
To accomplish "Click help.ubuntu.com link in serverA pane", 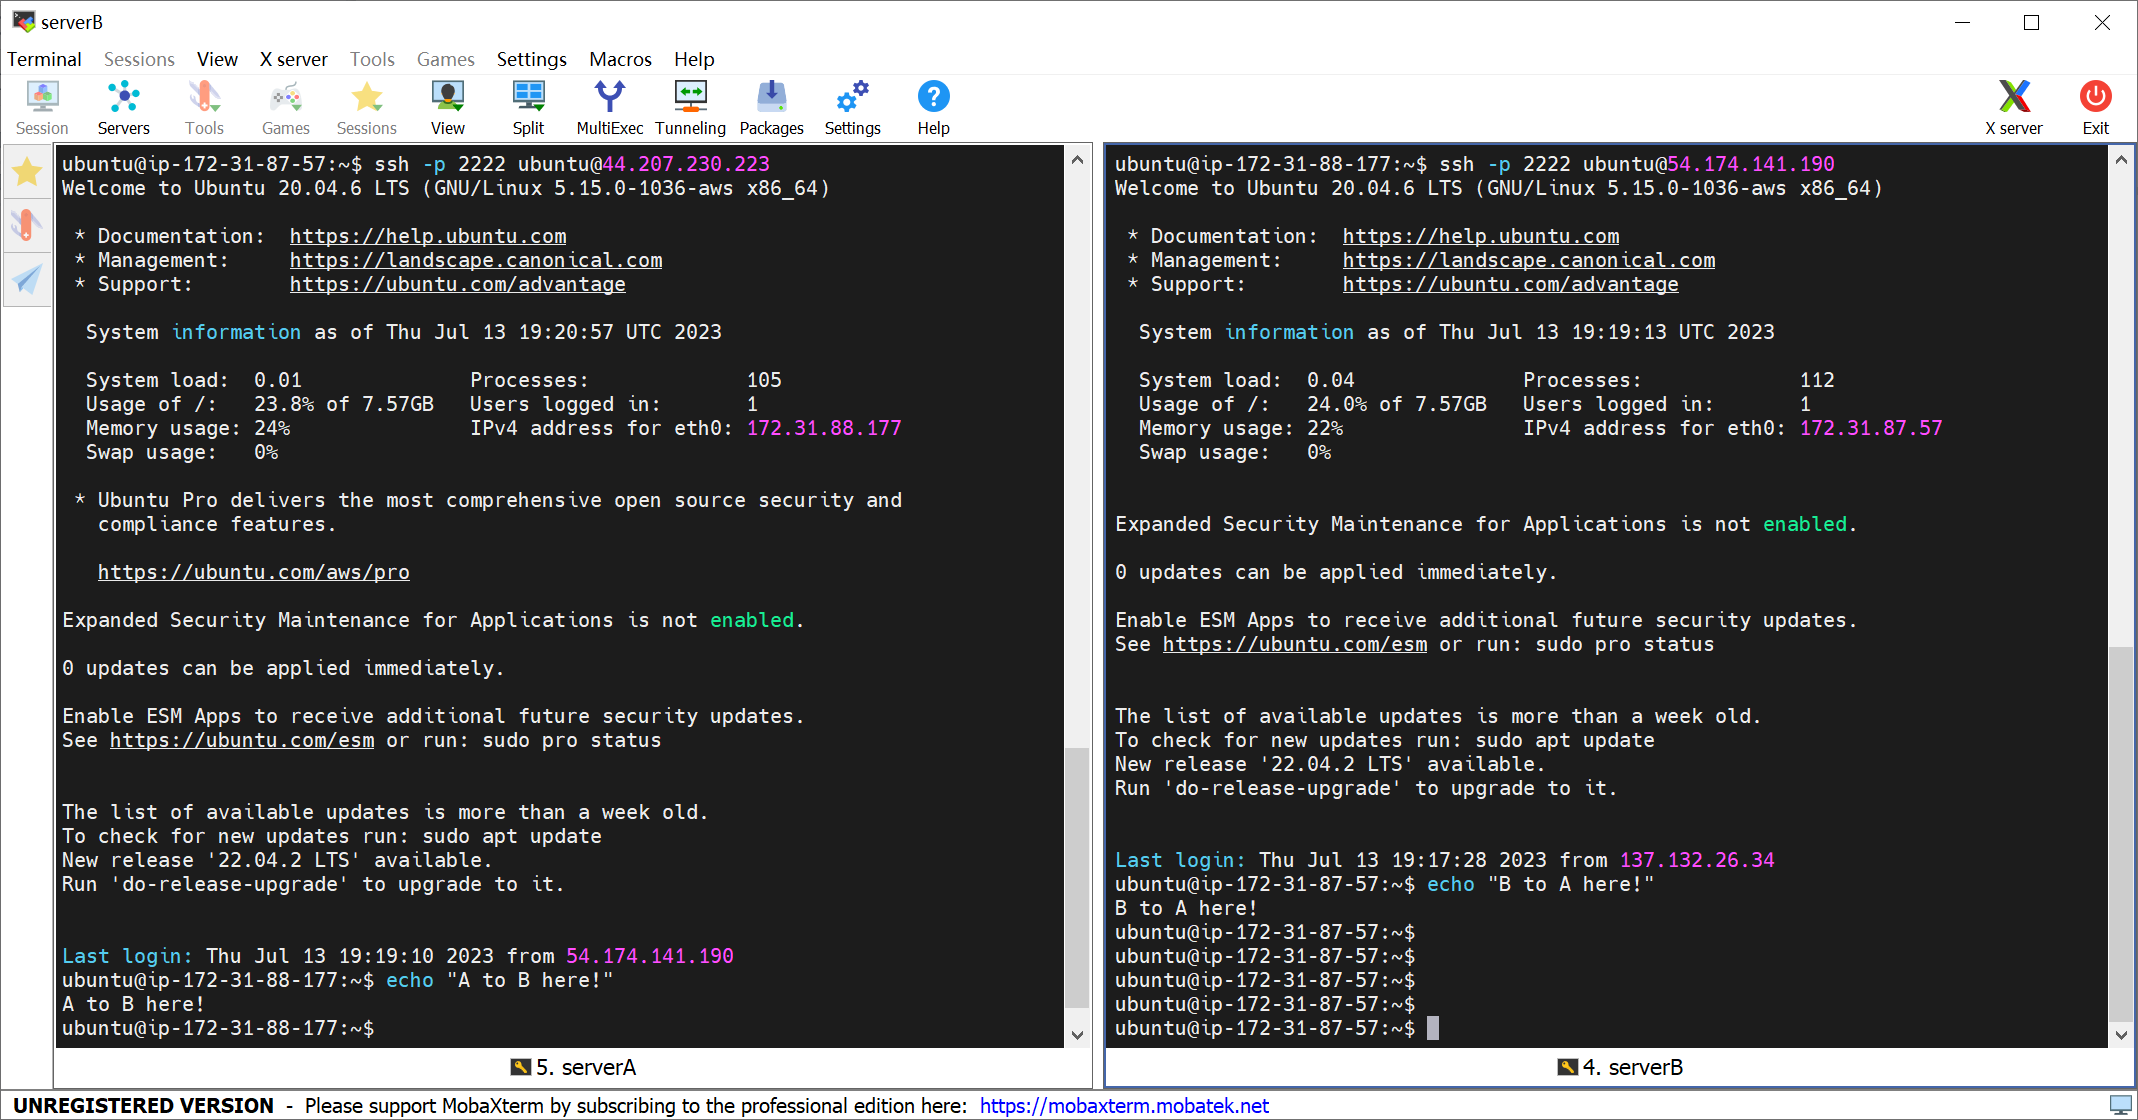I will coord(428,236).
